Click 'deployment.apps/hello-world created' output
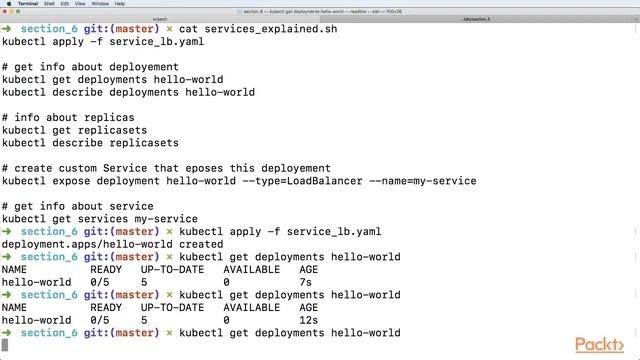 click(112, 244)
